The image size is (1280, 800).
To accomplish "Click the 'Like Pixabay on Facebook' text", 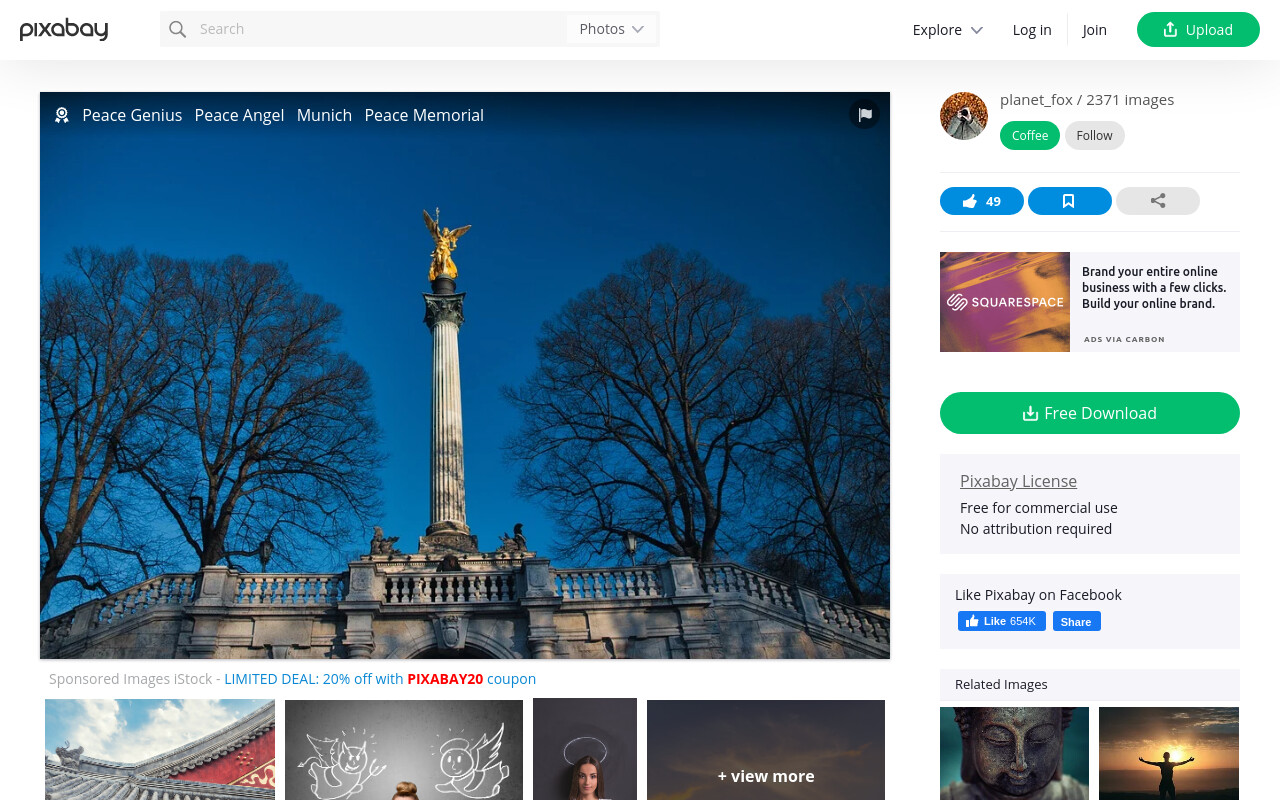I will click(1038, 595).
